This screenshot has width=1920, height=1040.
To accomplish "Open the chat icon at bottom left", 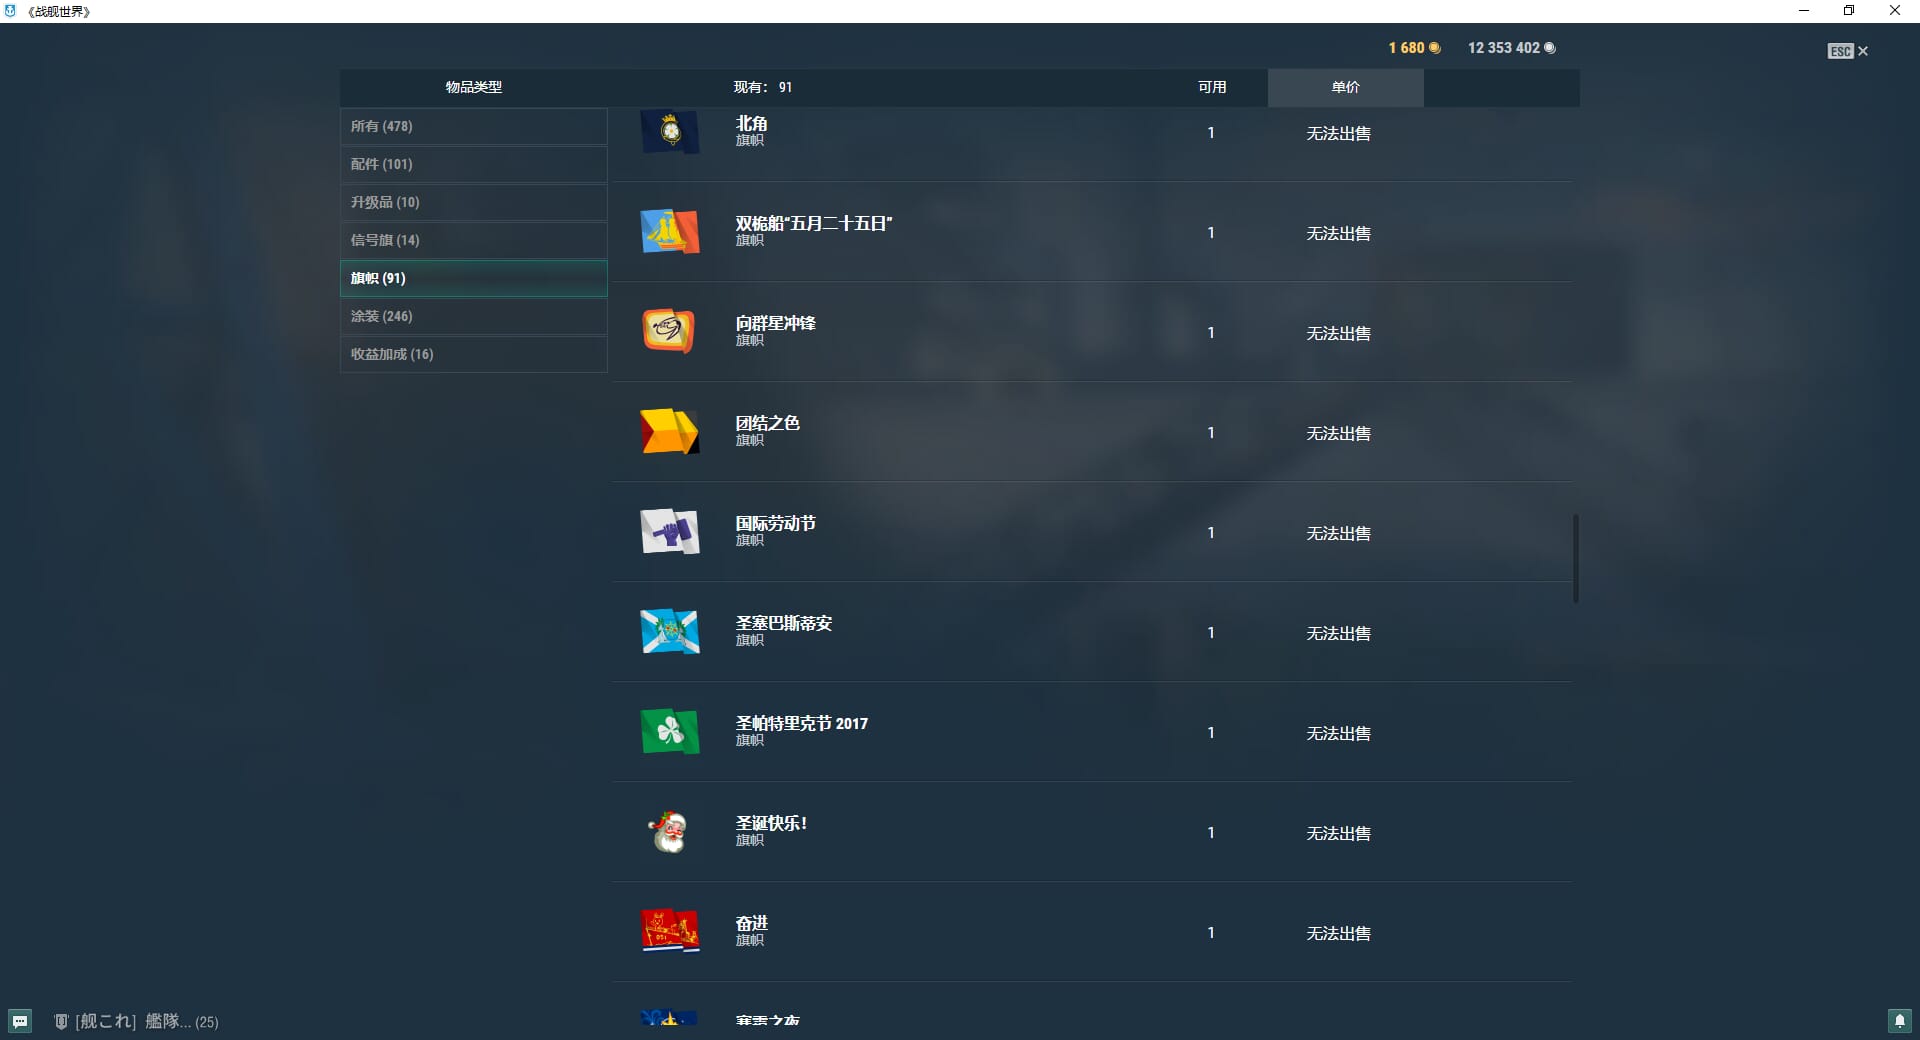I will tap(20, 1021).
